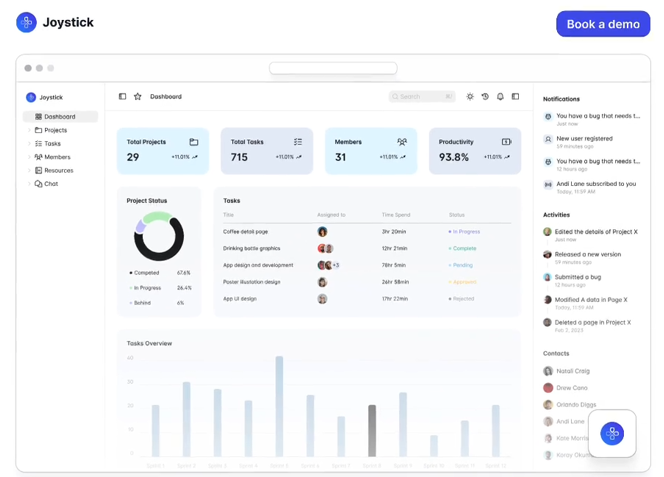This screenshot has height=477, width=664.
Task: Switch theme with the sun icon
Action: coord(470,97)
